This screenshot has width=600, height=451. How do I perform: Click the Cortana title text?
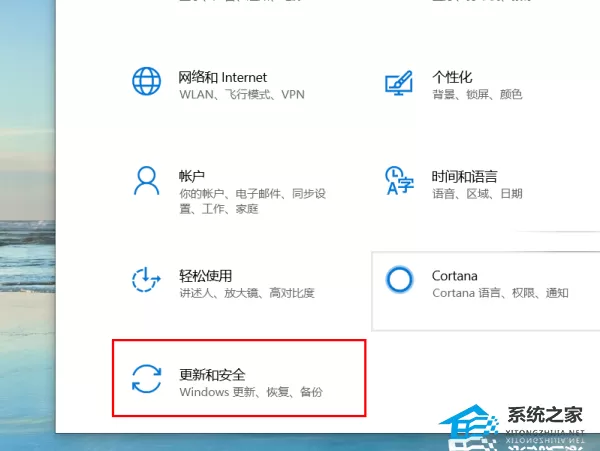(455, 276)
